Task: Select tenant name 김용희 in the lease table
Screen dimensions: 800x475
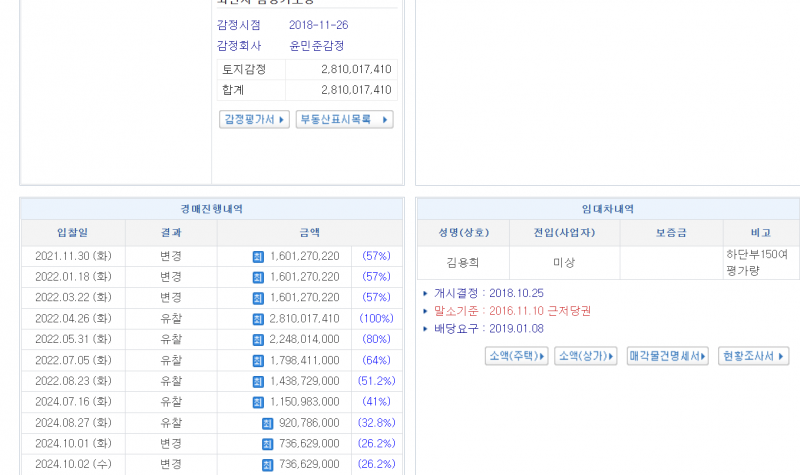Action: [463, 262]
